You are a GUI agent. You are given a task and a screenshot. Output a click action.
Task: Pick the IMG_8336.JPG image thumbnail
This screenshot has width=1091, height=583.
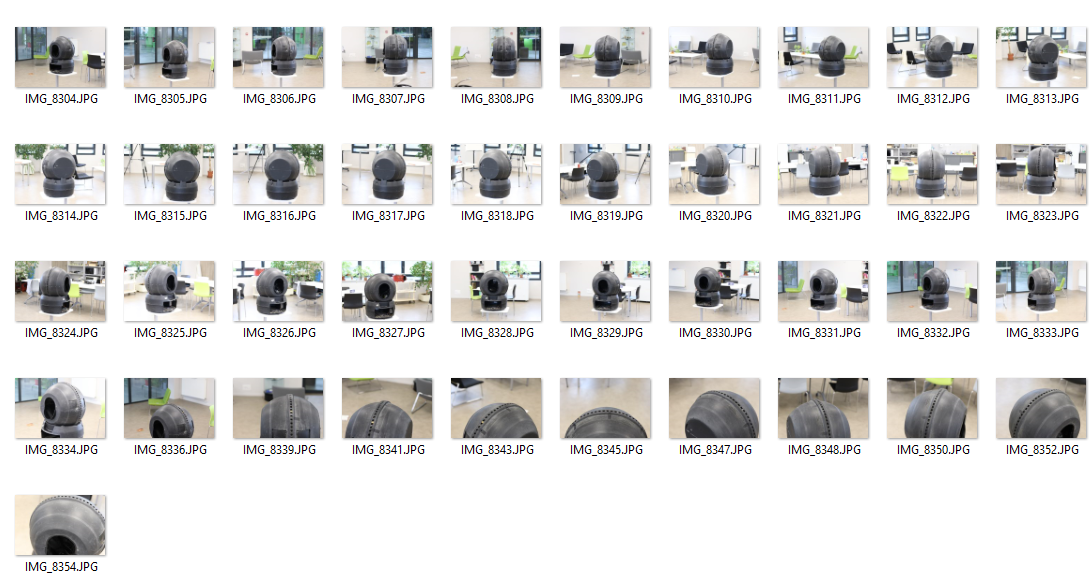click(169, 408)
